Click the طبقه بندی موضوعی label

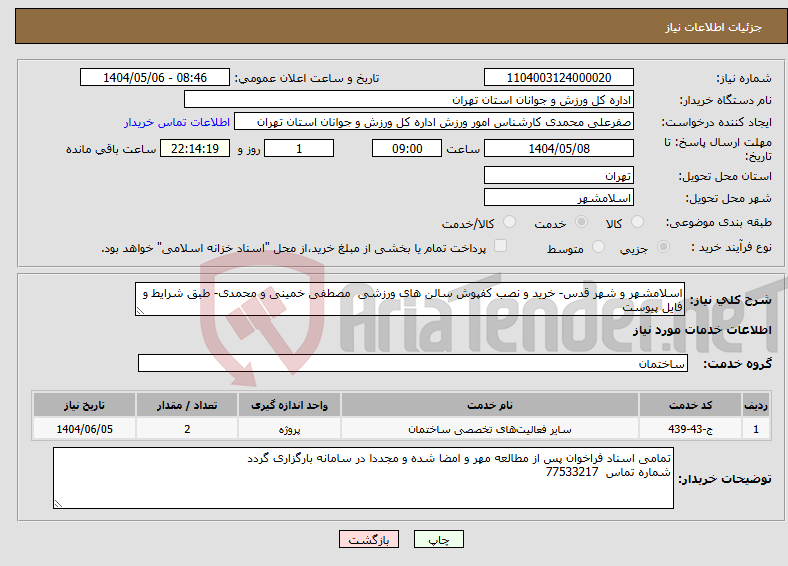pos(719,222)
